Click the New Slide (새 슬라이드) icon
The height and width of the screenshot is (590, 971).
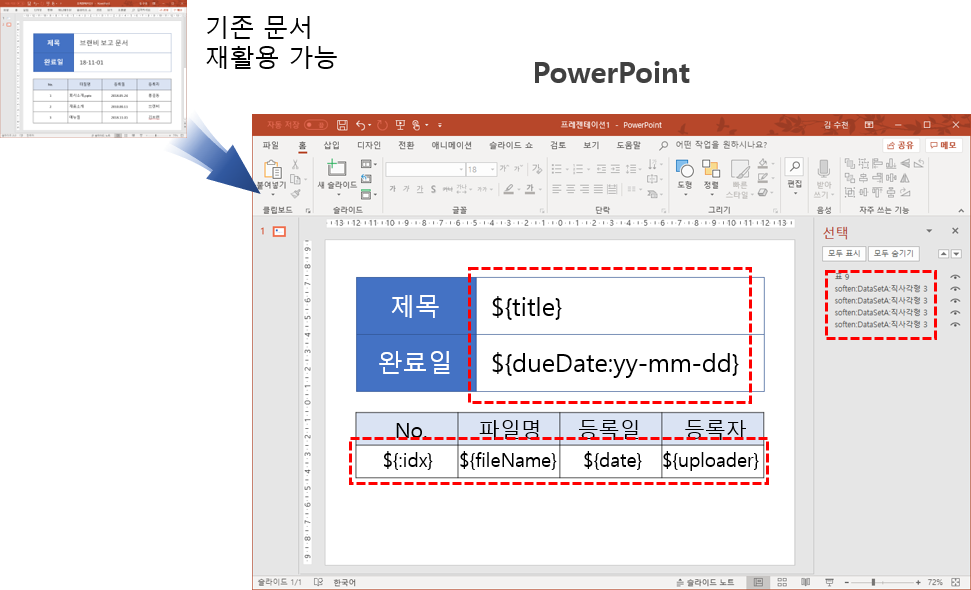coord(336,168)
